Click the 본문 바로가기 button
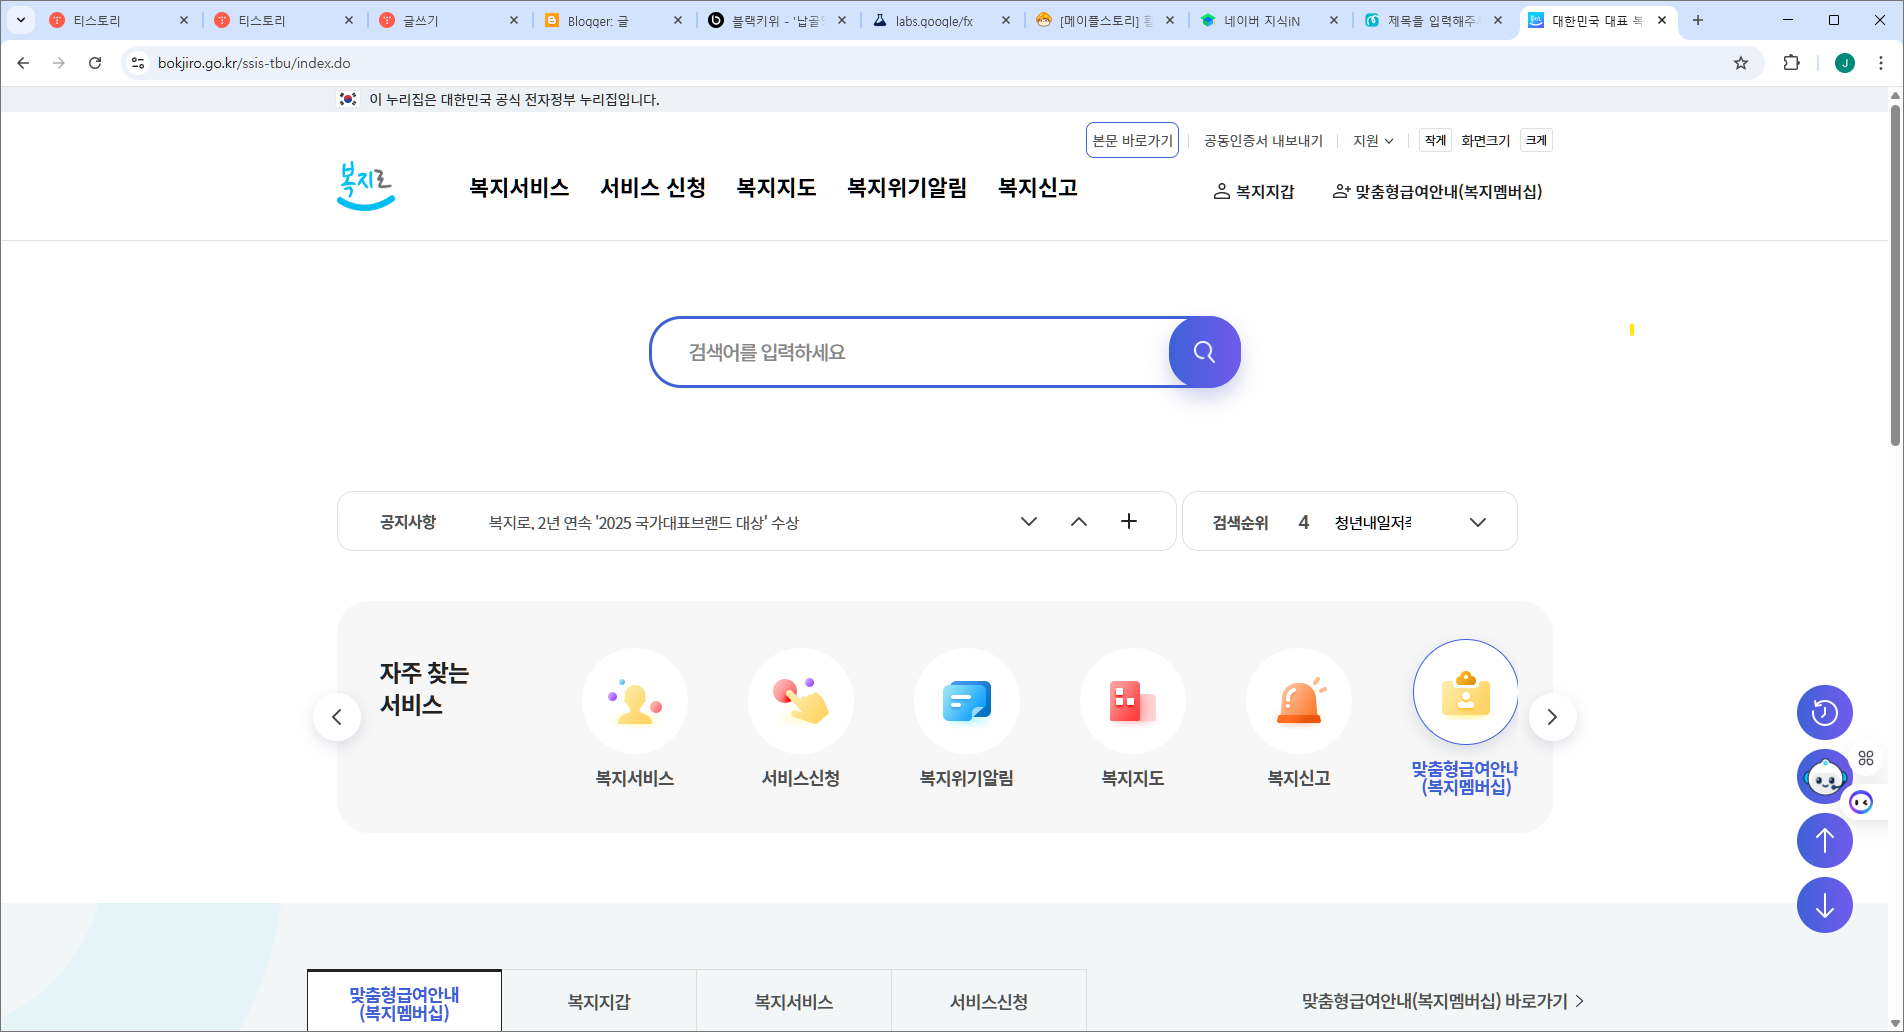The height and width of the screenshot is (1032, 1904). pos(1131,140)
